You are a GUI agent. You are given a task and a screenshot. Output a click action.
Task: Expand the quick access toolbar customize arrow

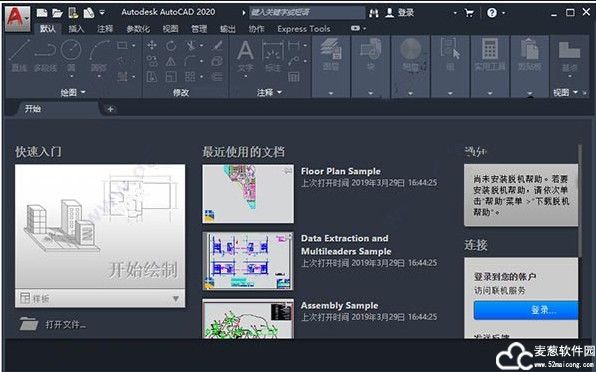point(102,13)
